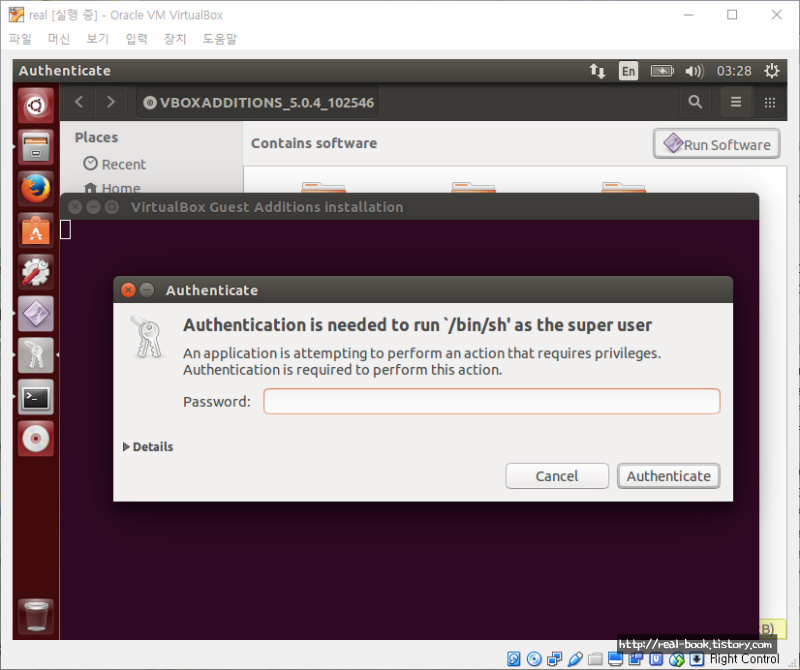Search files with the magnifier icon
The image size is (800, 670).
pos(695,102)
